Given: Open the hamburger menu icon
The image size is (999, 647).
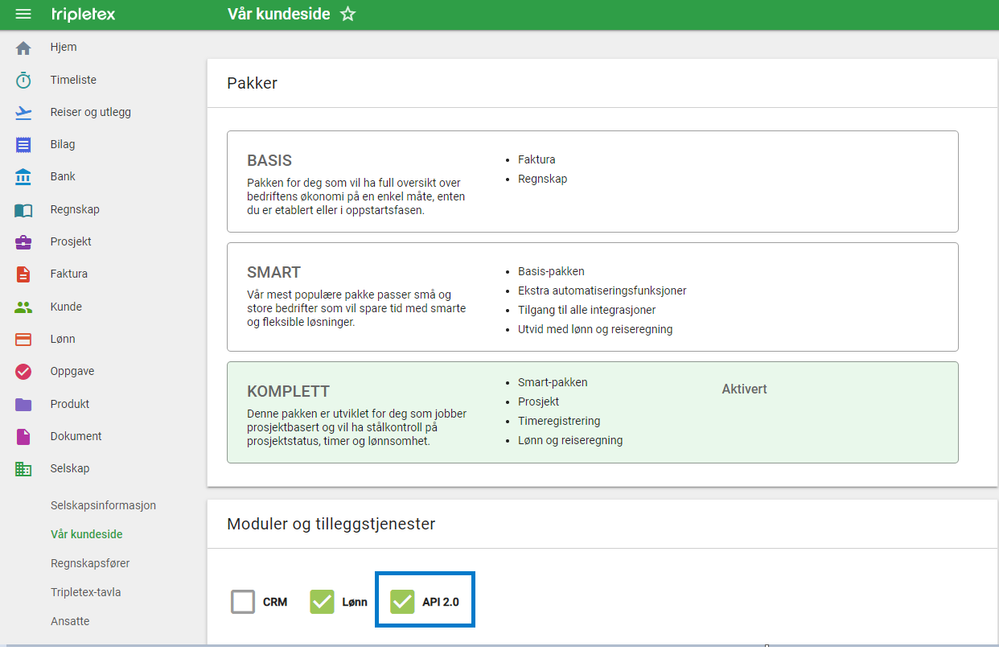Looking at the screenshot, I should pos(23,14).
